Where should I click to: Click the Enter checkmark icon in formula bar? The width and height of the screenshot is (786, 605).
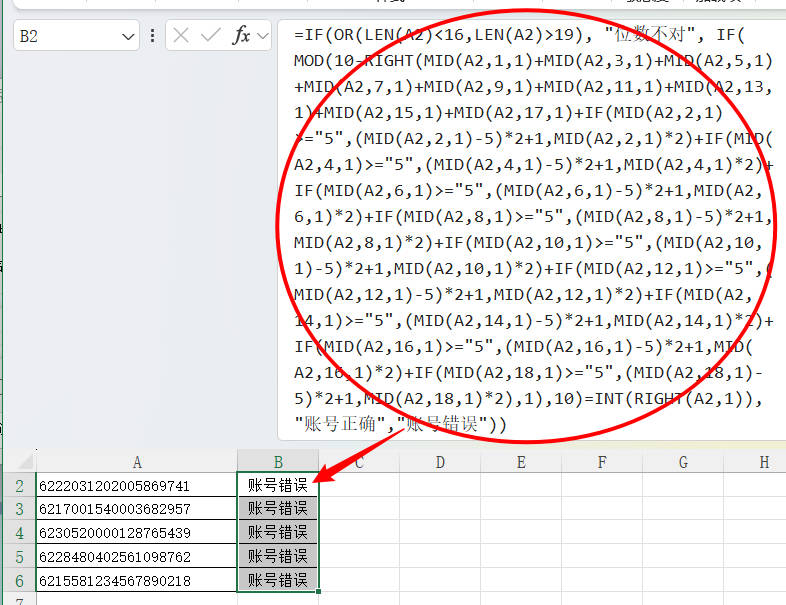pos(210,36)
